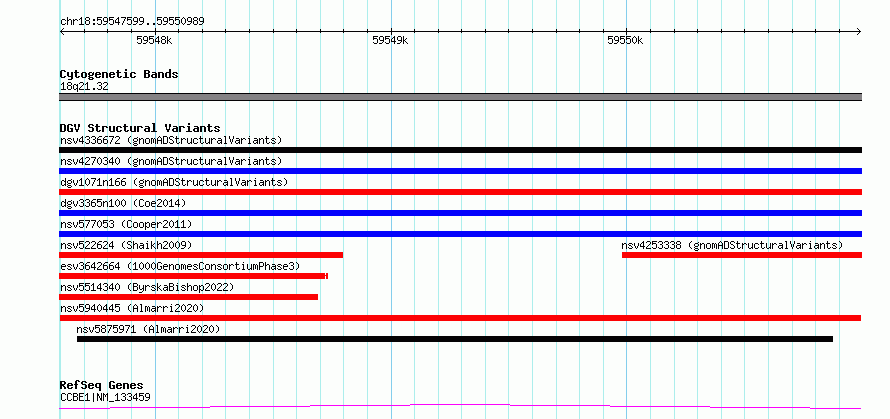Image resolution: width=890 pixels, height=419 pixels.
Task: Click the CCBE1|NM_133459 gene label
Action: click(x=105, y=397)
